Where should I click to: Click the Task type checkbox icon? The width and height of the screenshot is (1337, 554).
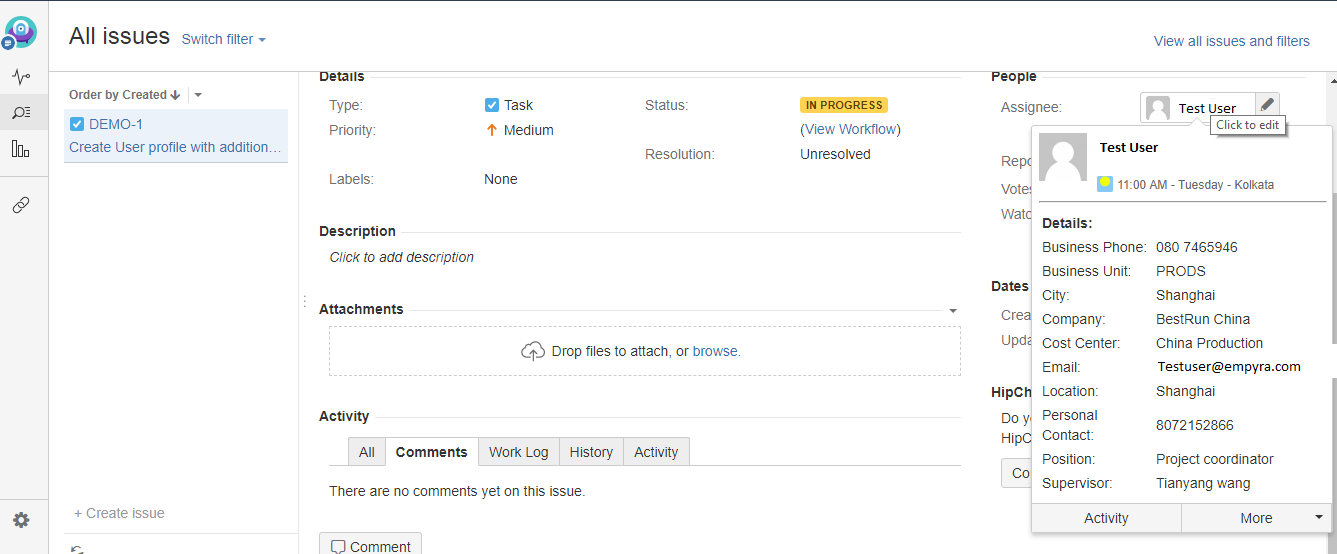click(492, 105)
